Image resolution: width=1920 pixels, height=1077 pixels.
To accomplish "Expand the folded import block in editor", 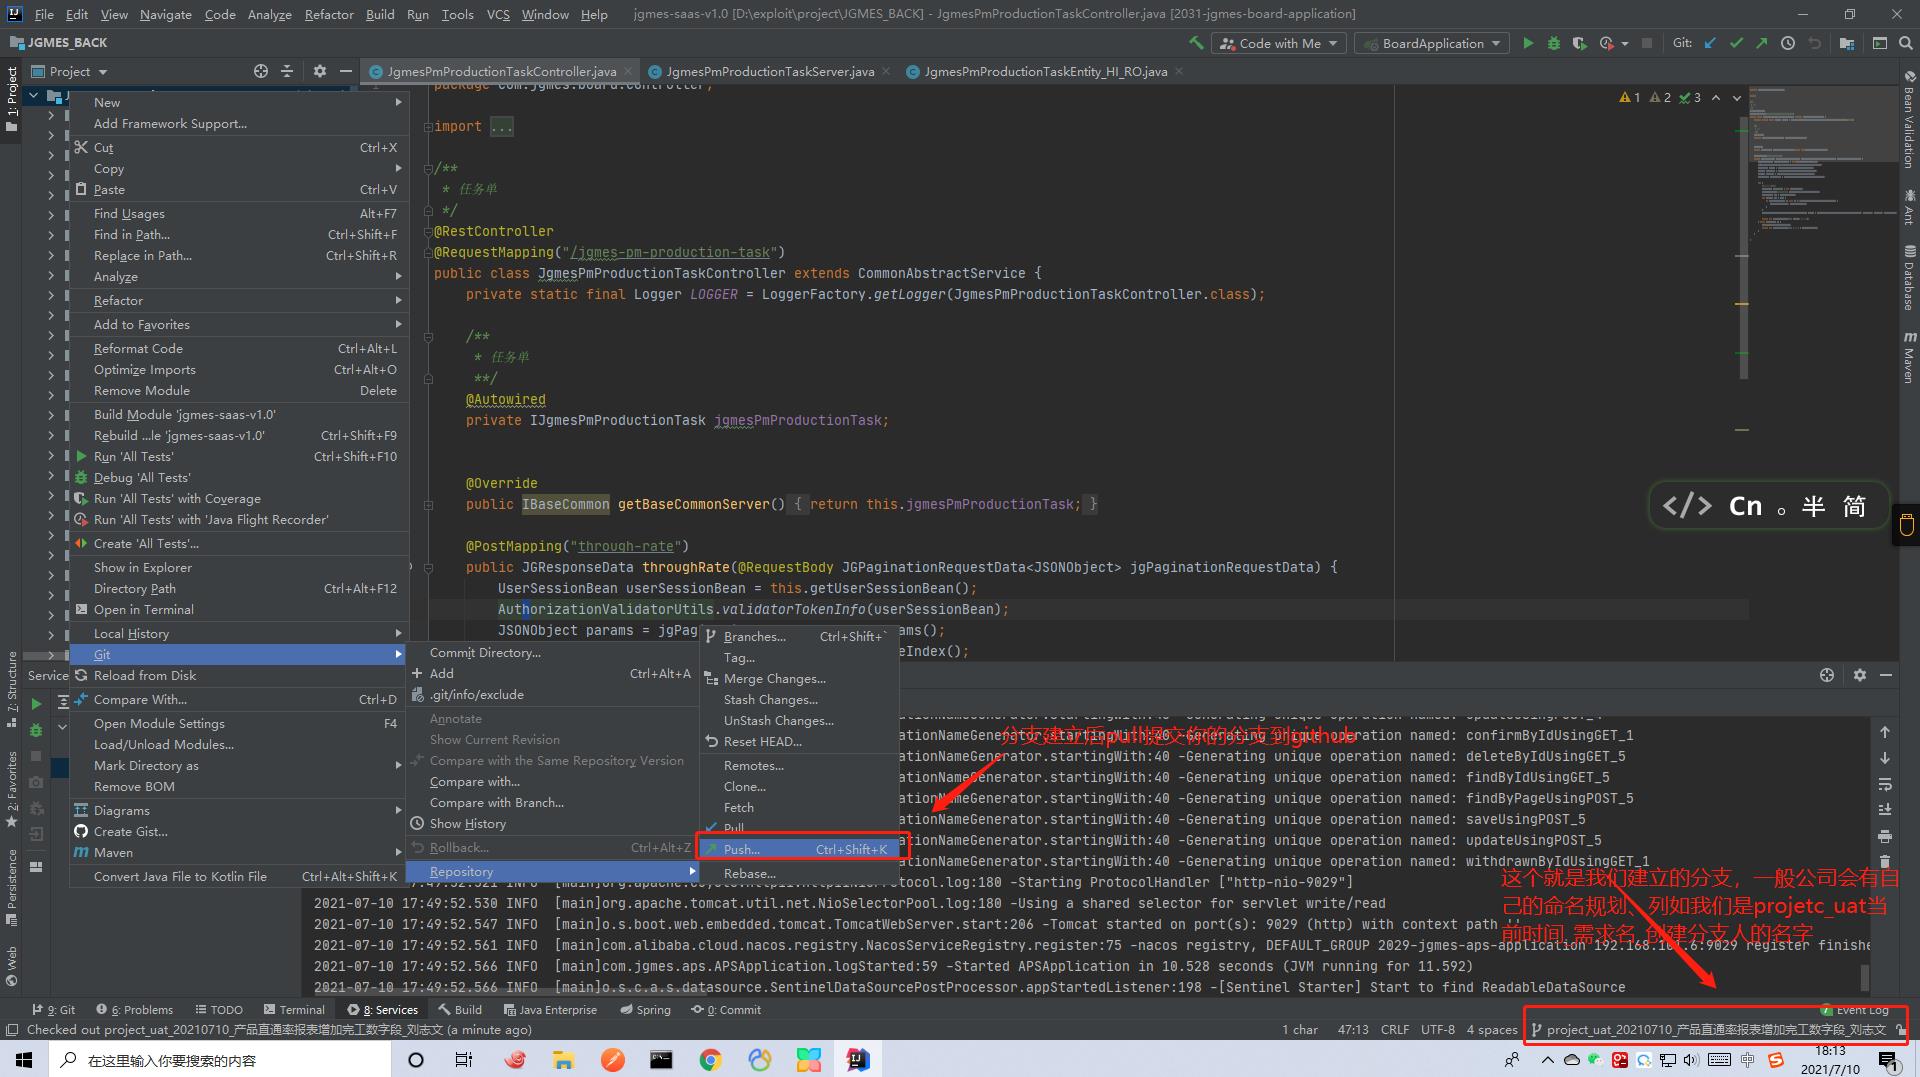I will point(501,127).
